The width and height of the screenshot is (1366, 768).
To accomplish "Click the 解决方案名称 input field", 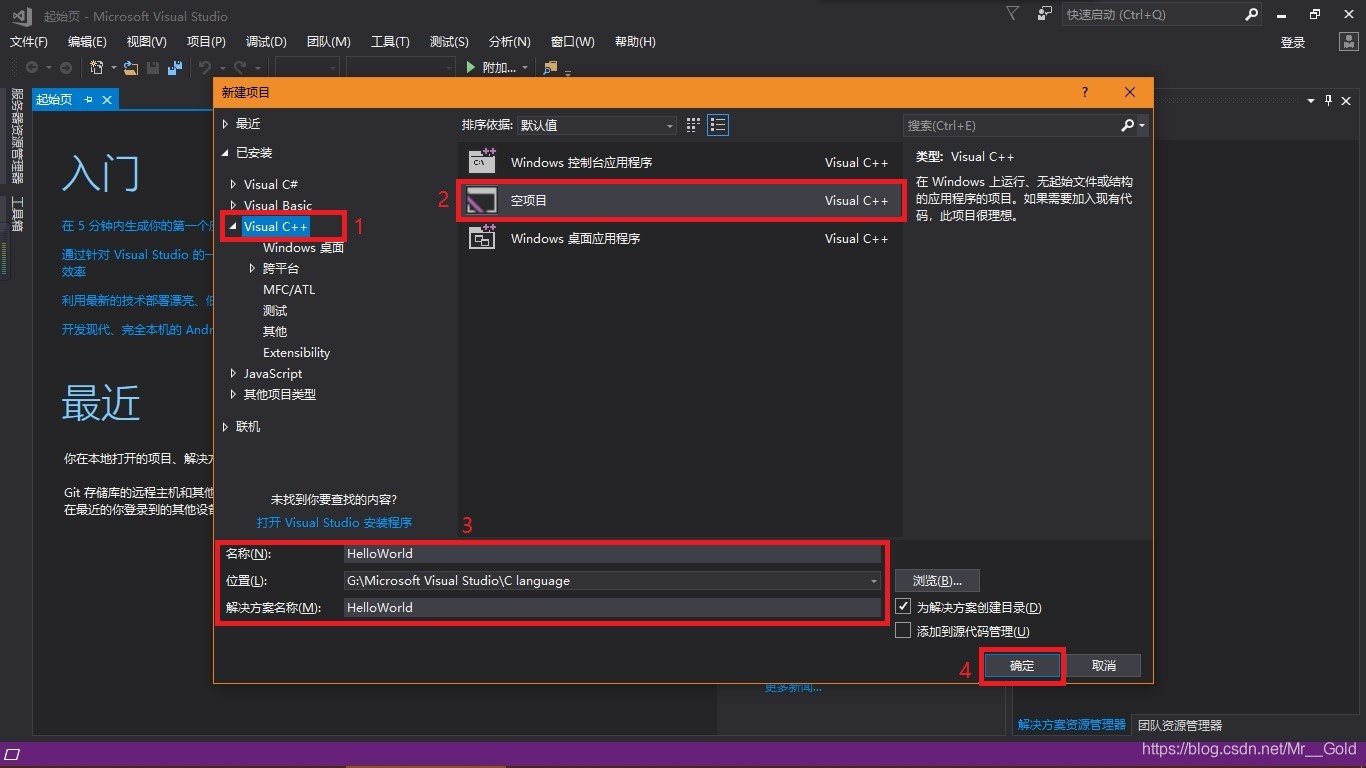I will 612,607.
